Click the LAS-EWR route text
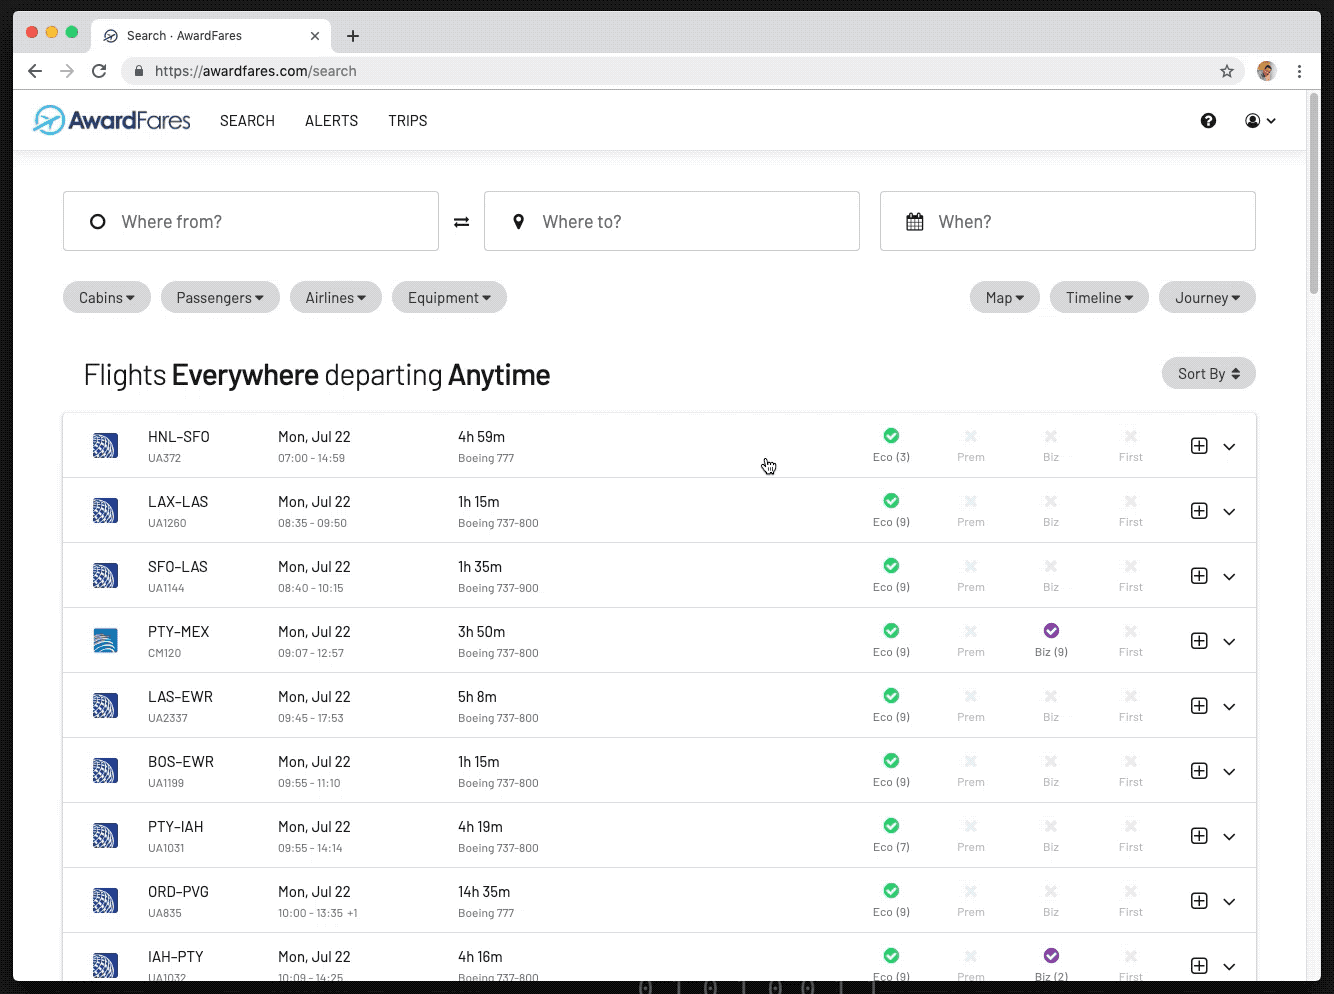The height and width of the screenshot is (994, 1334). coord(180,697)
